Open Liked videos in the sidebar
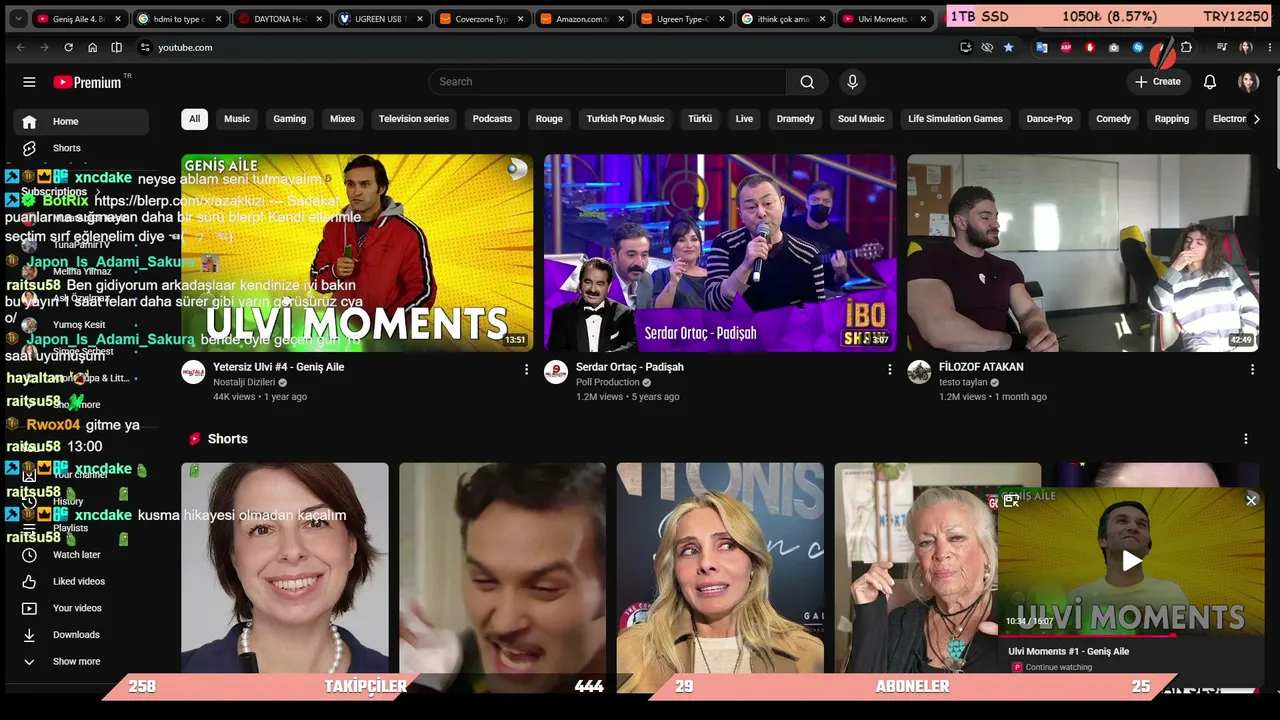The width and height of the screenshot is (1280, 720). [81, 582]
